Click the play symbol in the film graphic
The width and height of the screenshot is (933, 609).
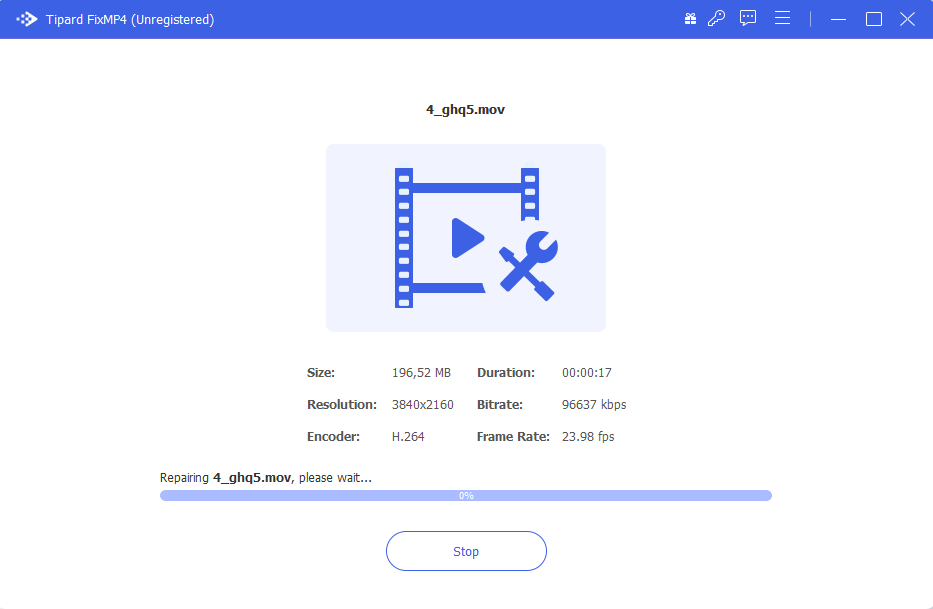(x=466, y=237)
